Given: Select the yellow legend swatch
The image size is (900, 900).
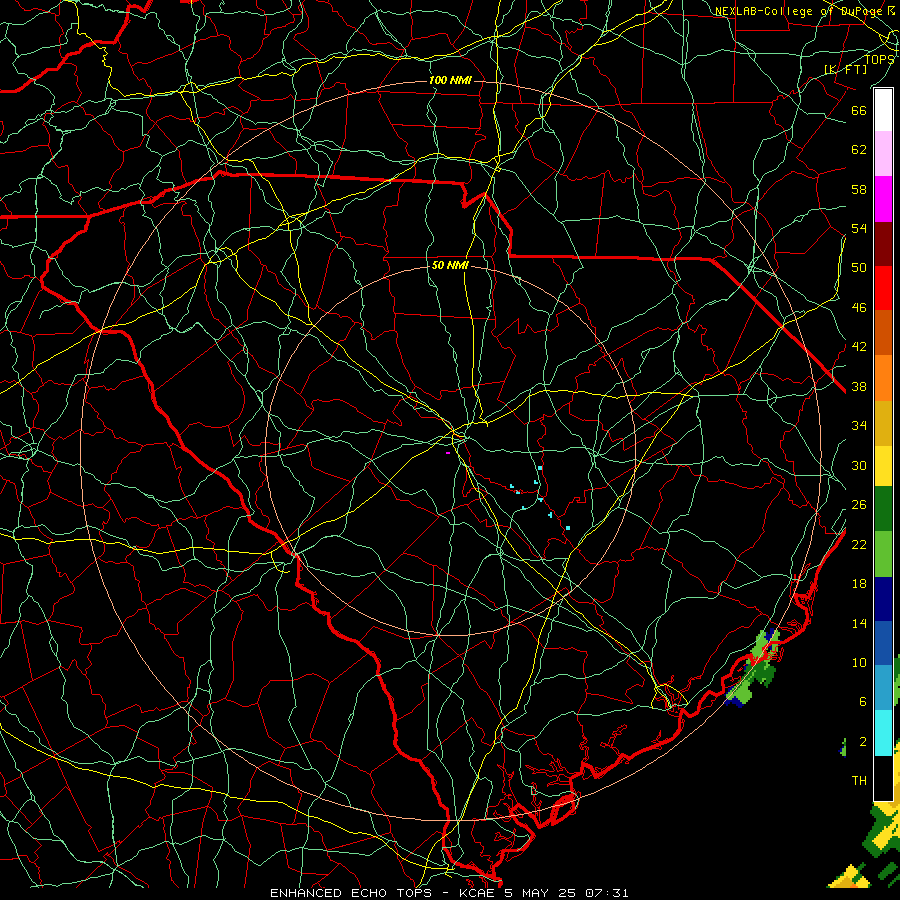Looking at the screenshot, I should point(883,466).
